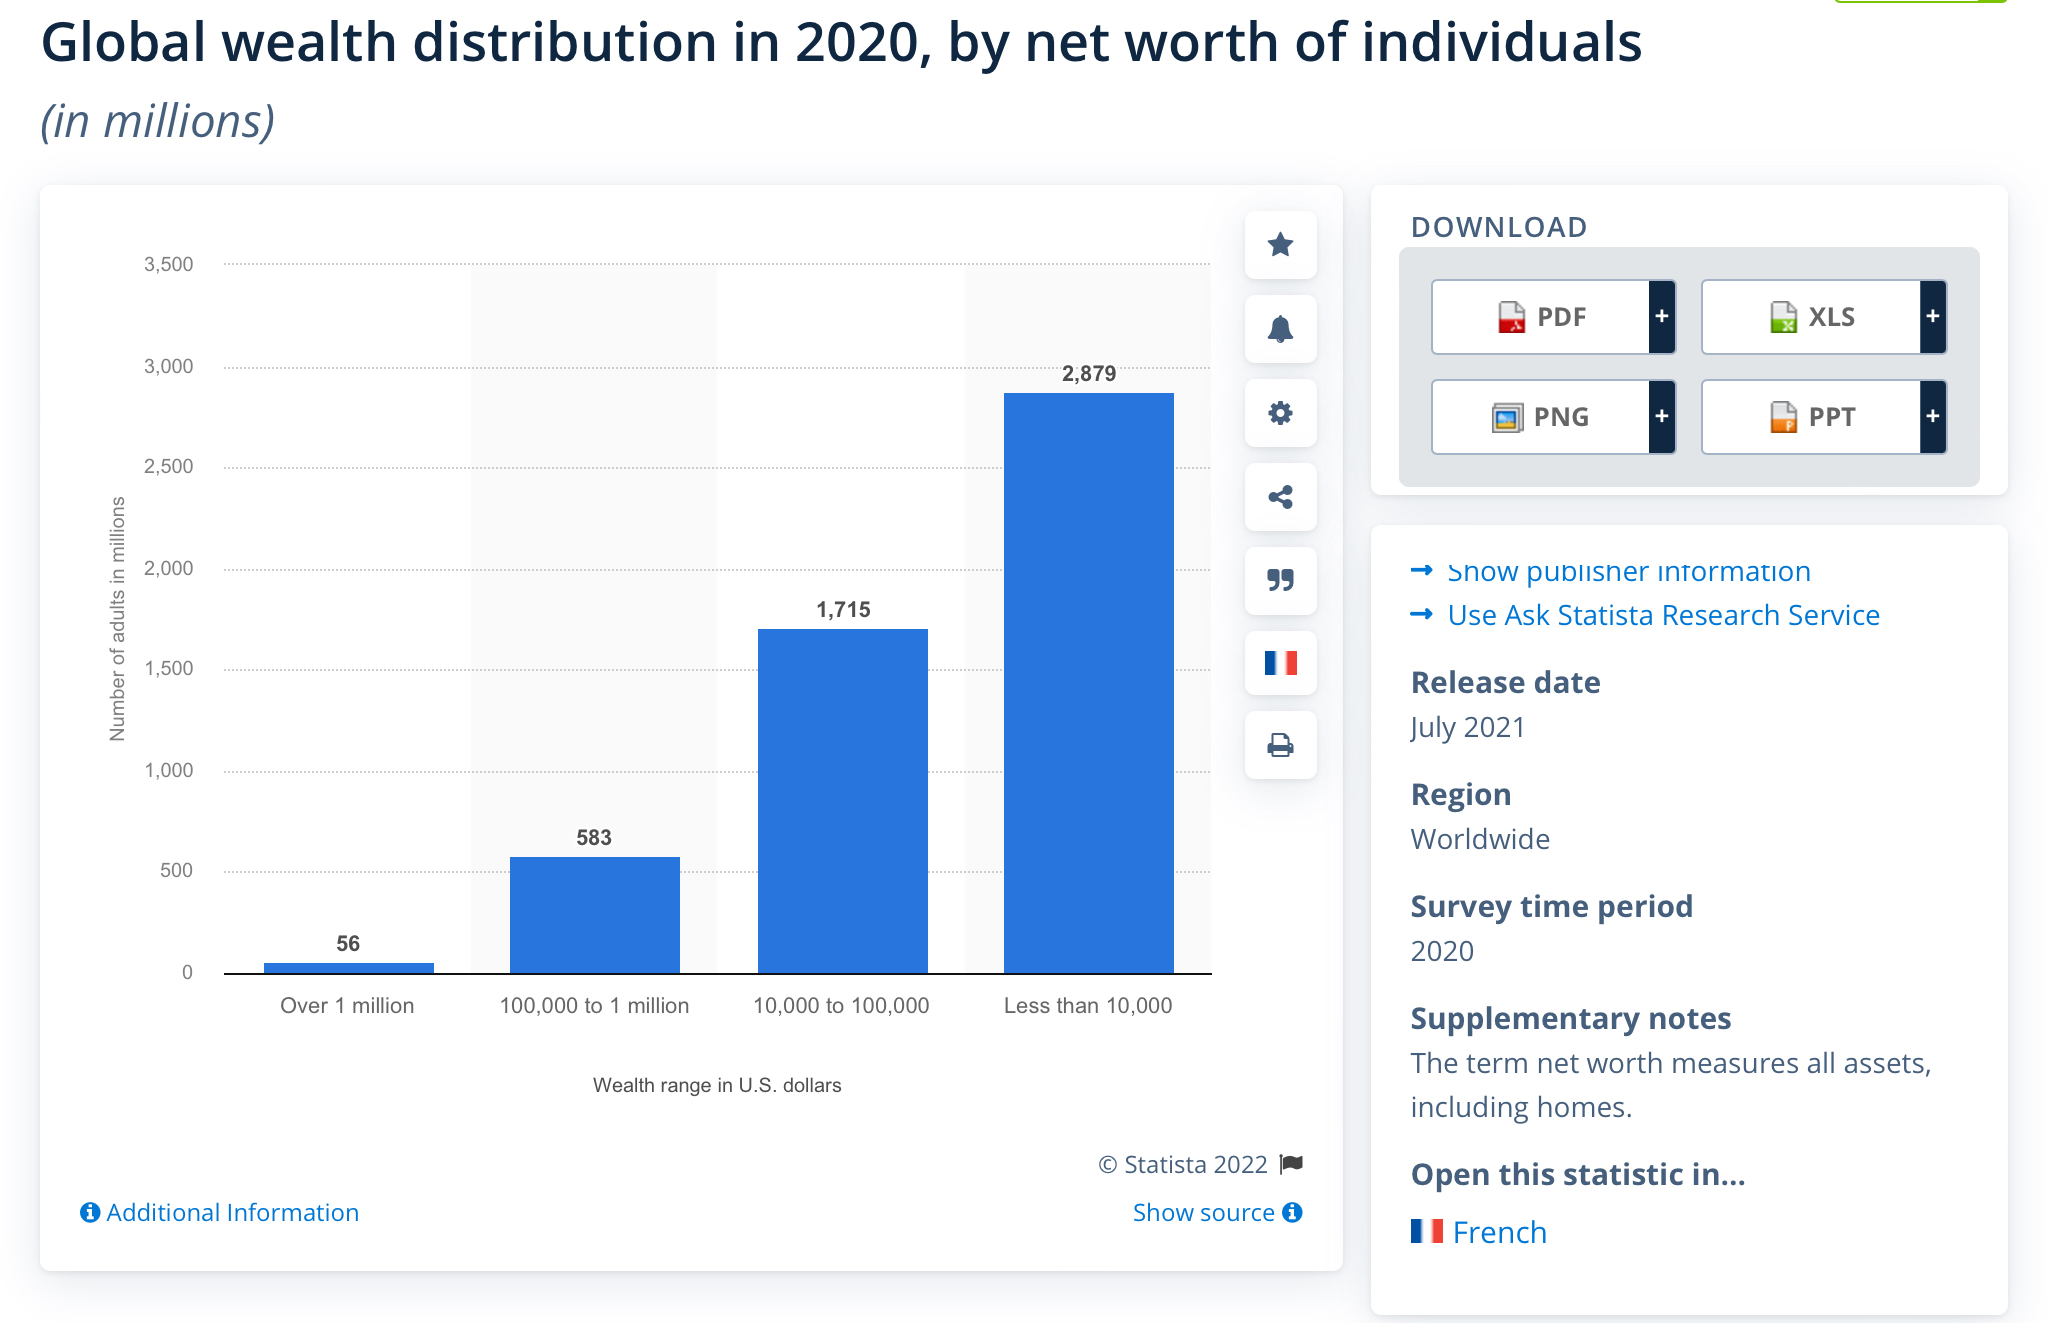Click Less than 10,000 axis label
2048x1323 pixels.
(1088, 1006)
